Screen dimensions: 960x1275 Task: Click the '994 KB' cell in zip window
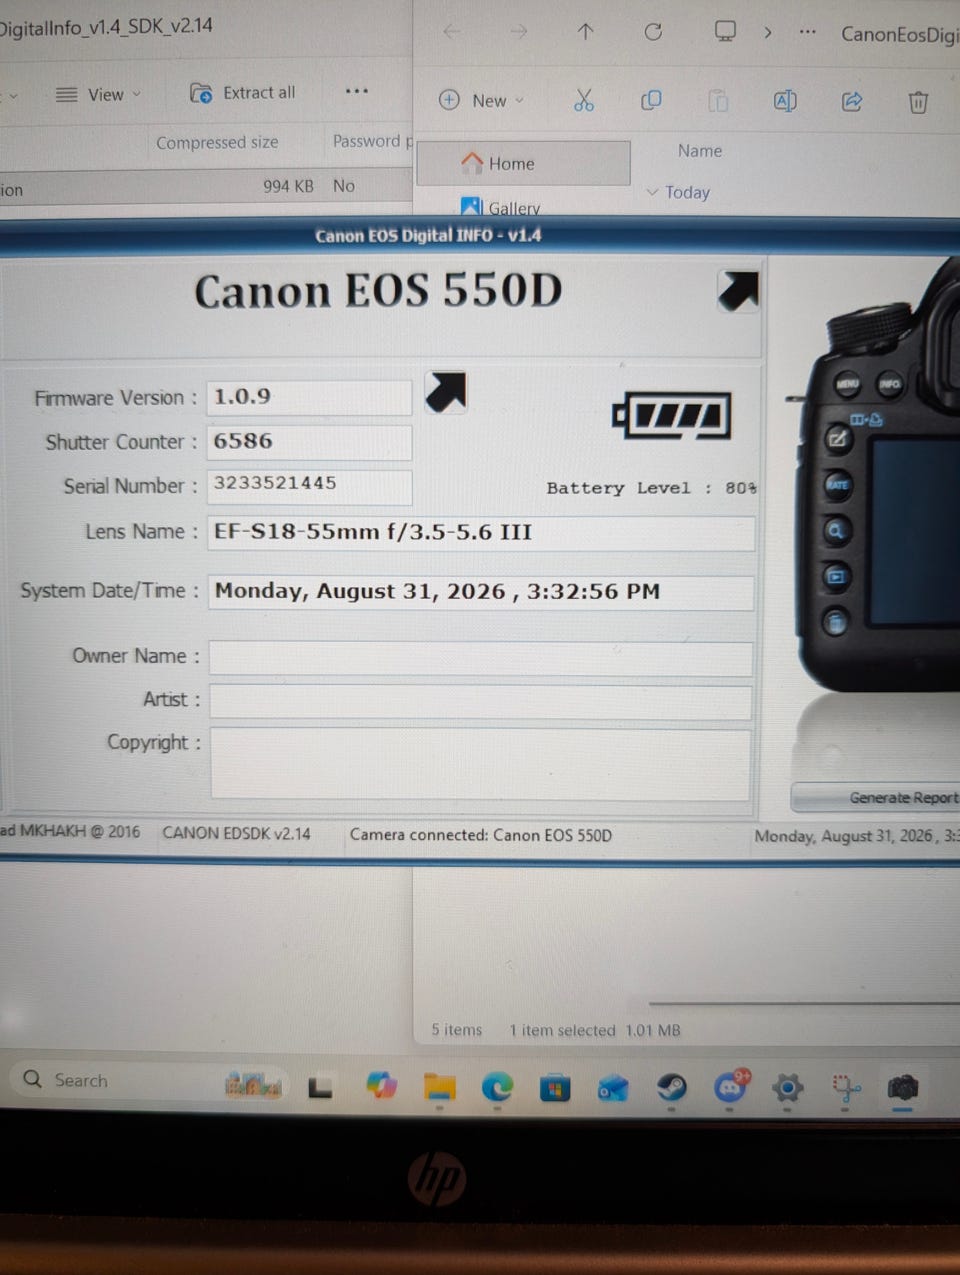click(x=288, y=186)
